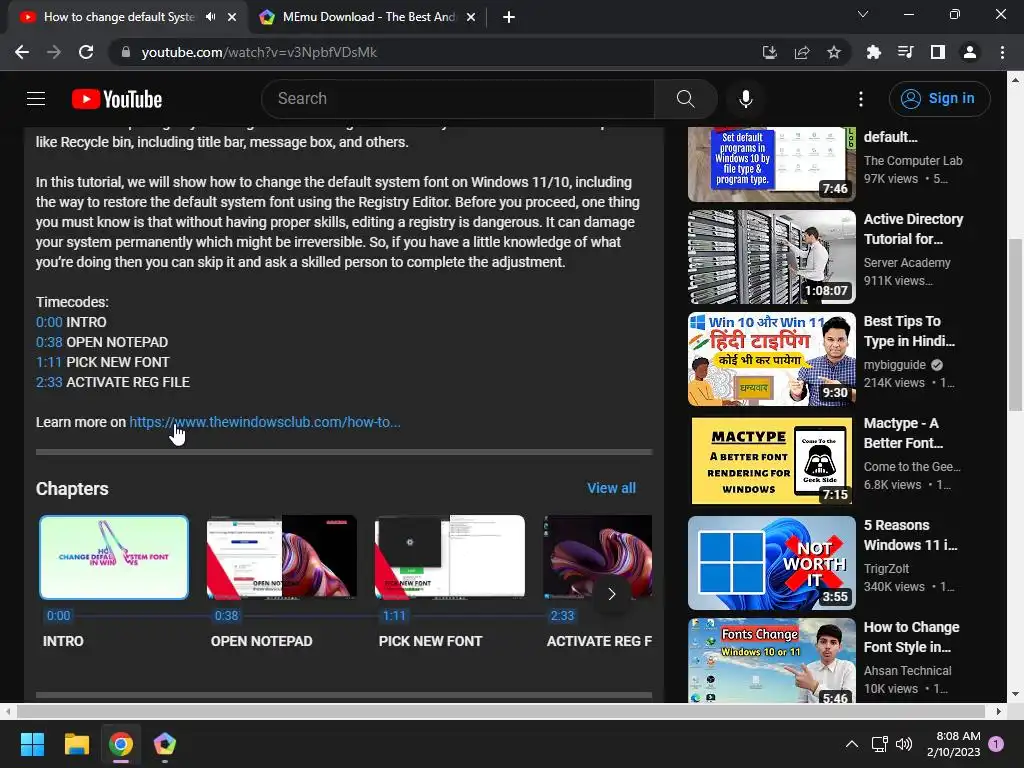Select INTRO chapter thumbnail
Screen dimensions: 1024x768
[x=114, y=557]
